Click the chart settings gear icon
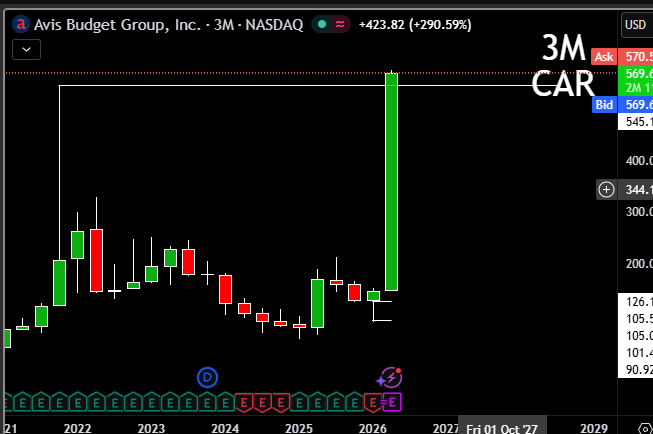This screenshot has width=653, height=434. pos(645,429)
